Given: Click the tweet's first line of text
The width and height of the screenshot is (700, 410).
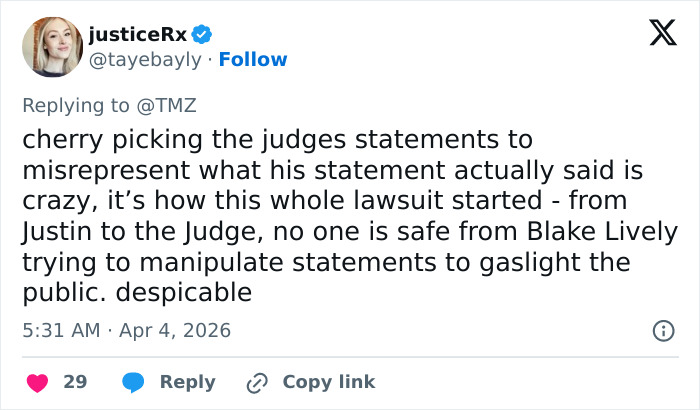Looking at the screenshot, I should pos(277,140).
